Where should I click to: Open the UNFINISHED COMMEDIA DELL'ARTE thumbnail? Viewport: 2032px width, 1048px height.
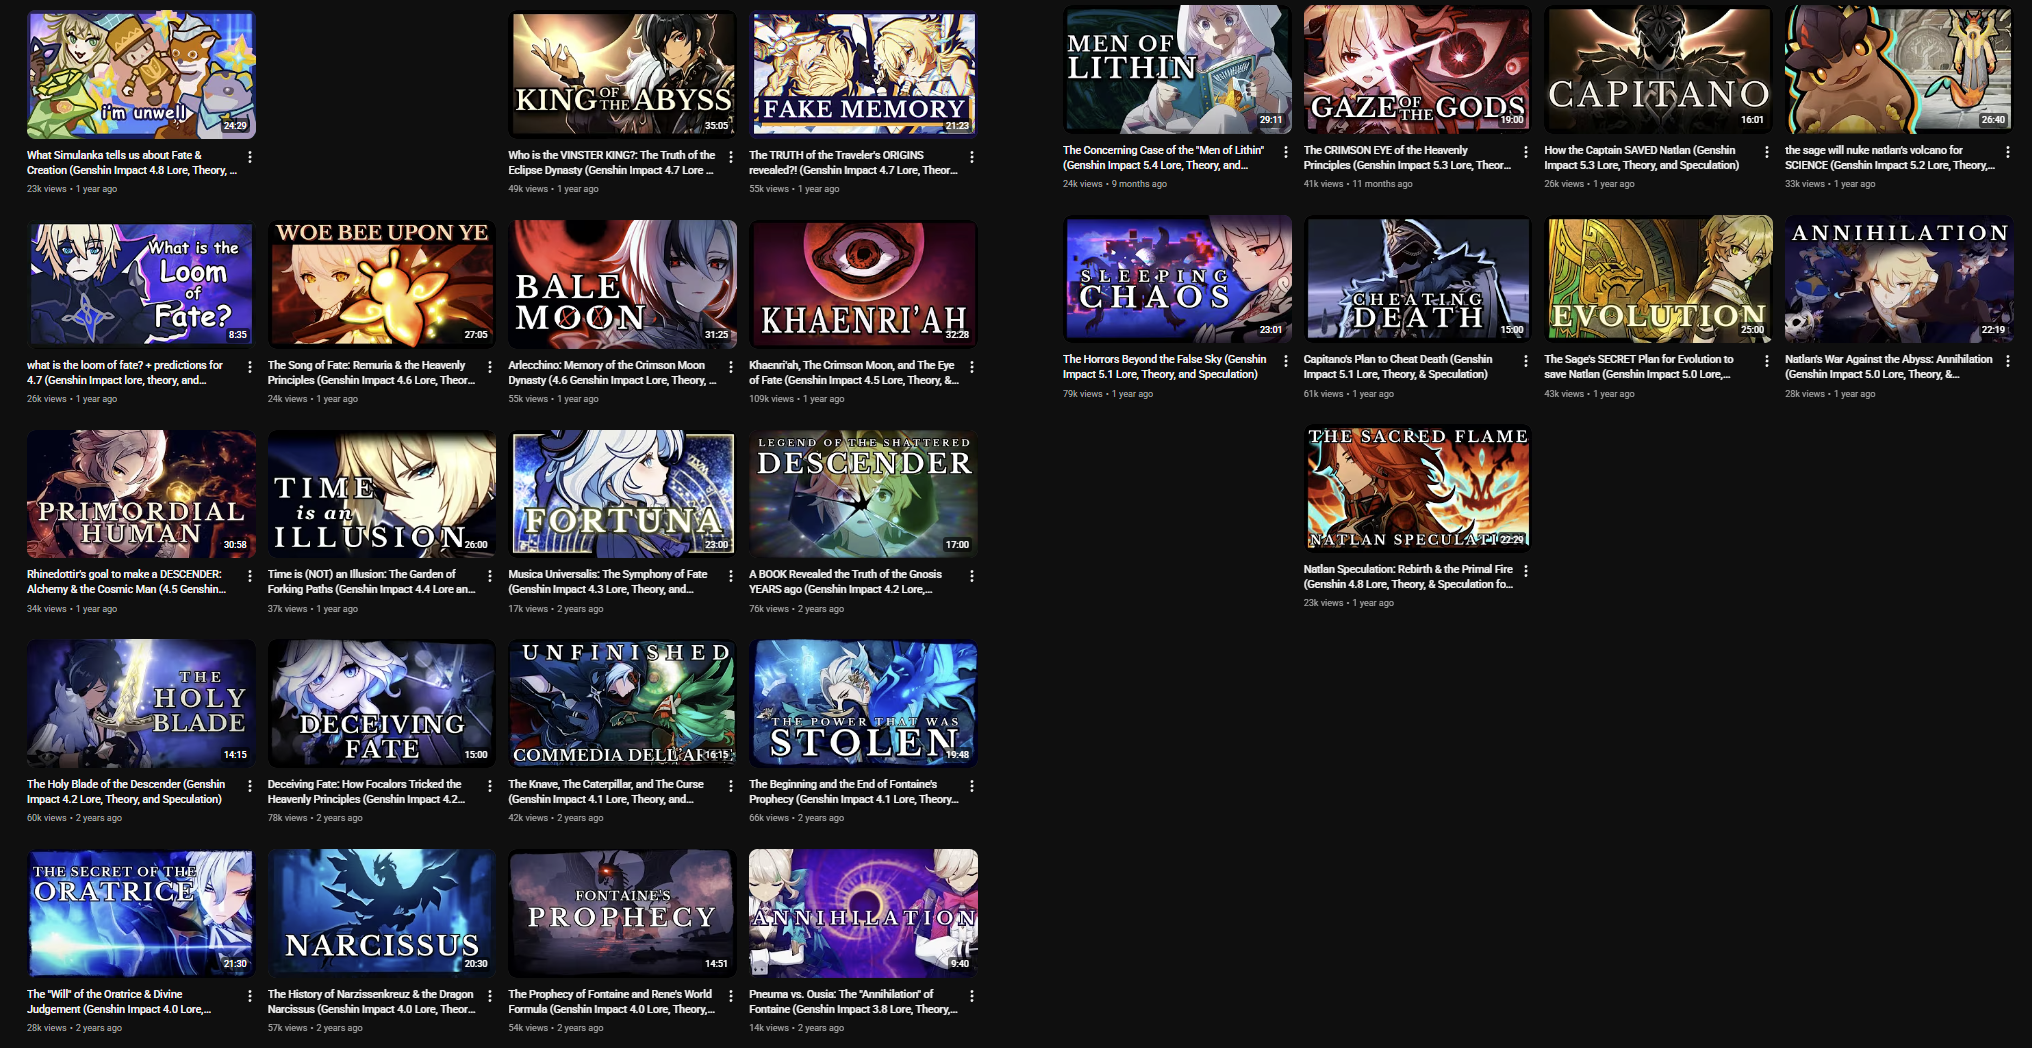pyautogui.click(x=622, y=703)
